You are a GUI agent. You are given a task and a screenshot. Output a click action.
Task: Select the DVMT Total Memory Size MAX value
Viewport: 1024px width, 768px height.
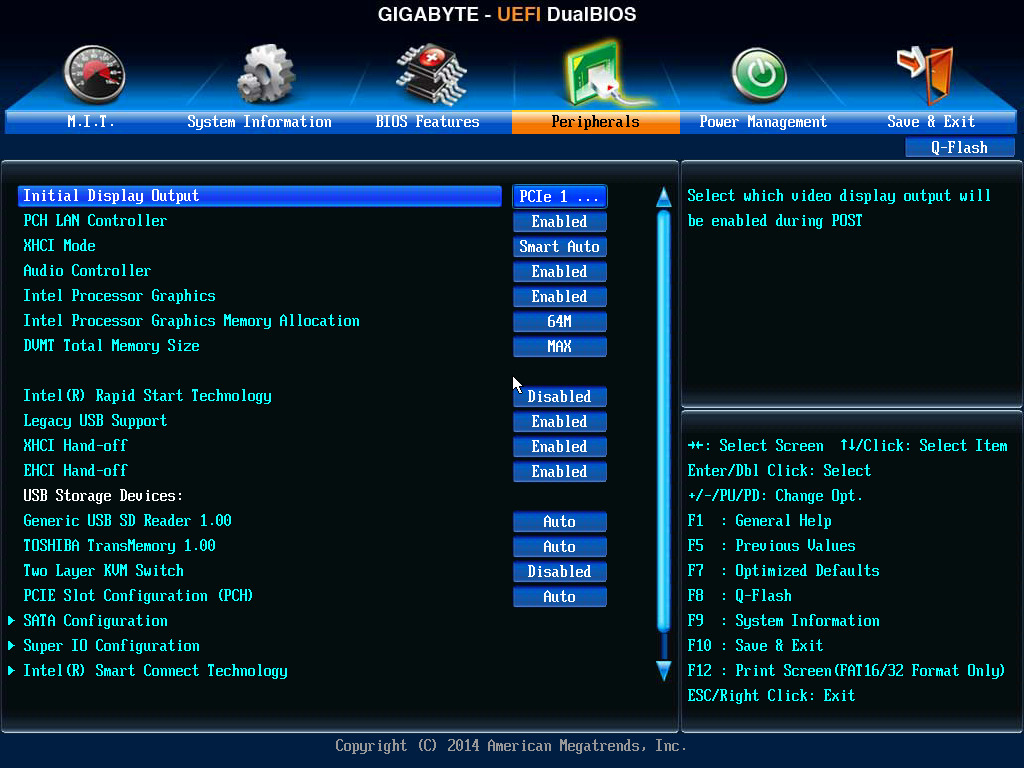[559, 347]
